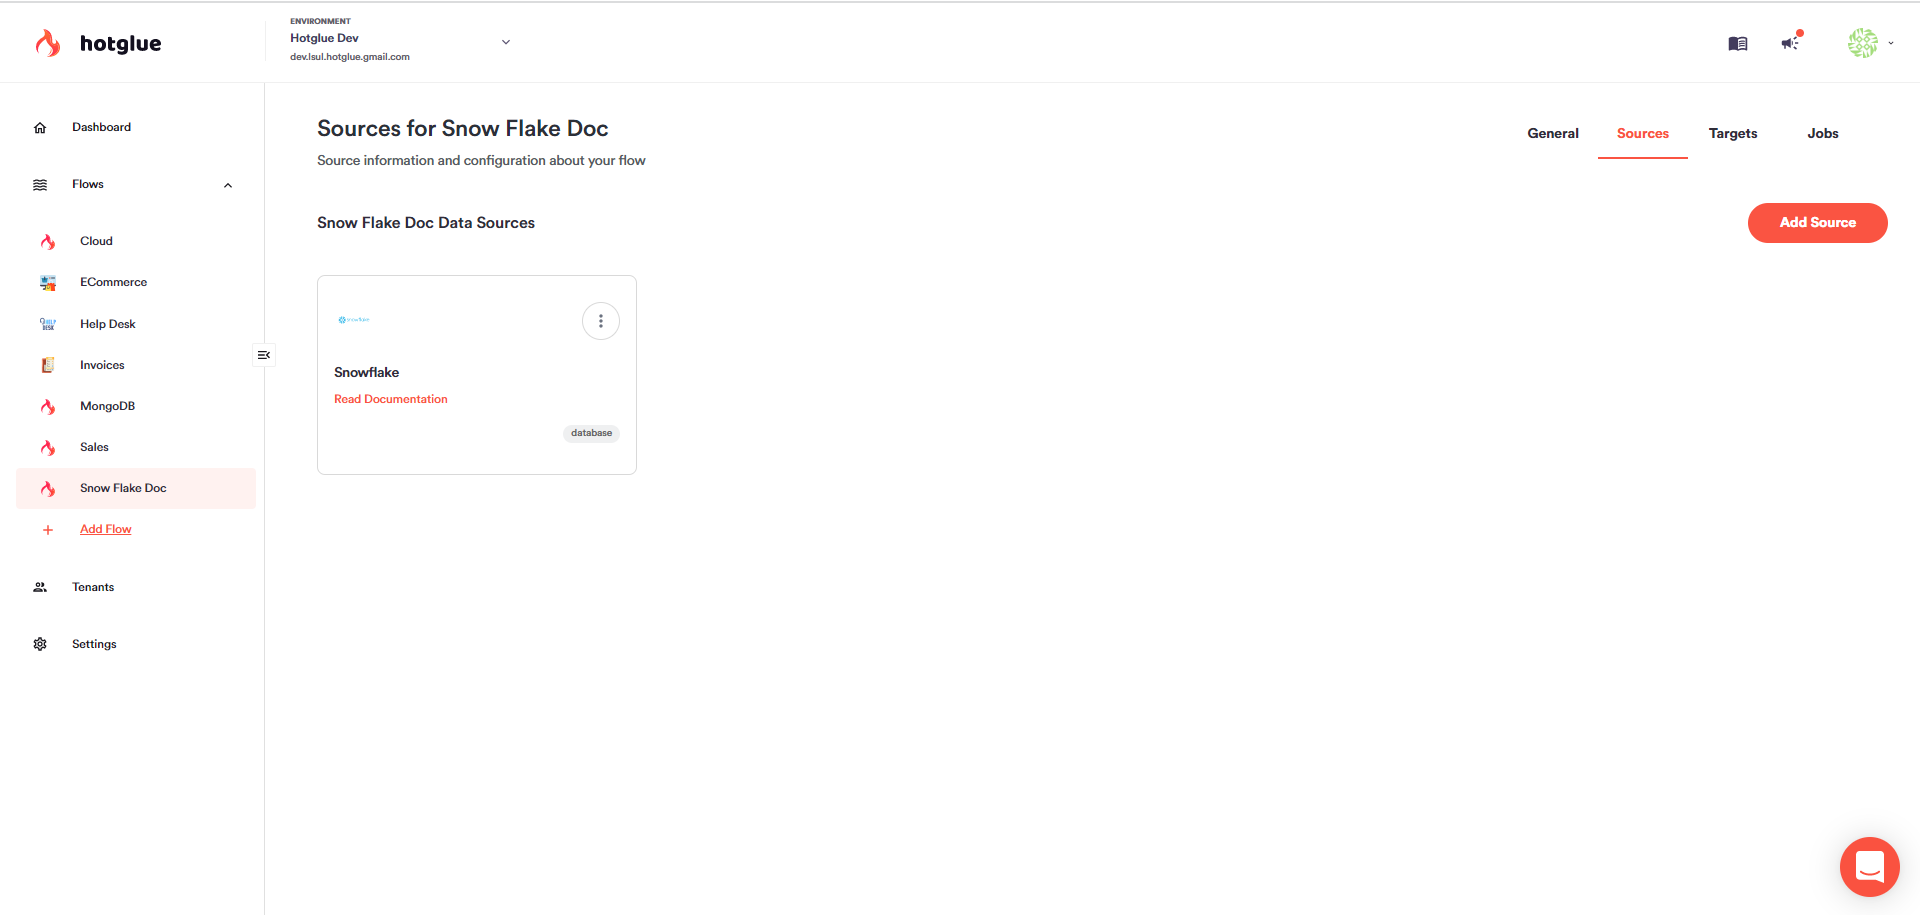Open the user avatar menu

(1863, 43)
